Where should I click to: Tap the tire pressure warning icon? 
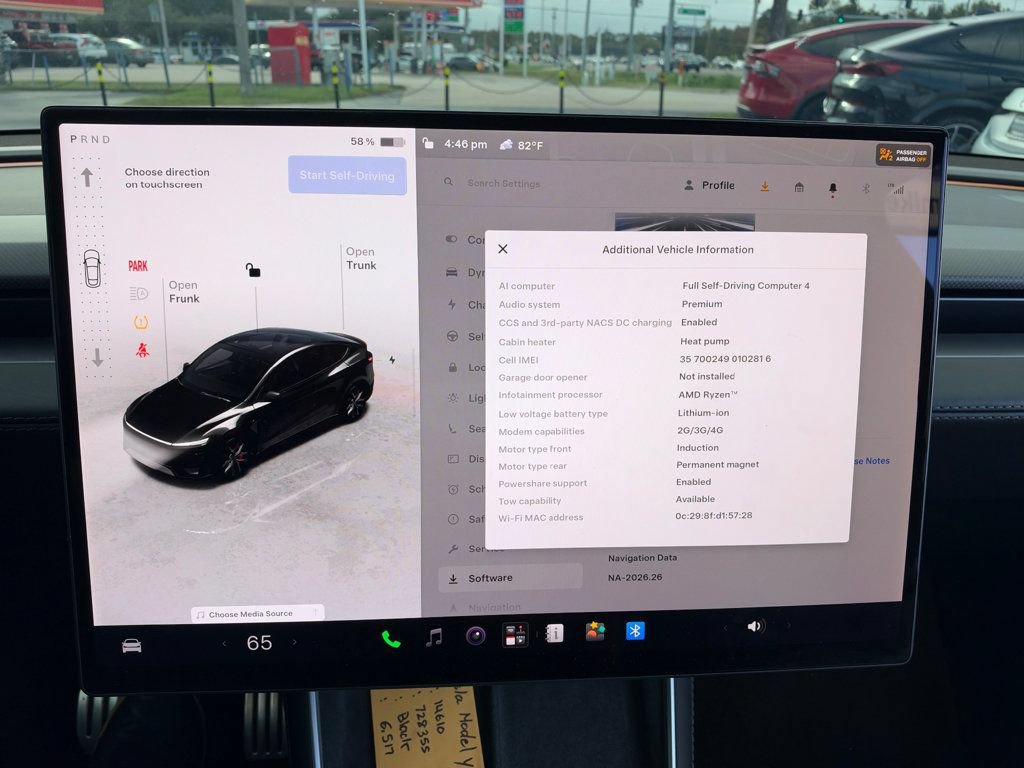(141, 322)
